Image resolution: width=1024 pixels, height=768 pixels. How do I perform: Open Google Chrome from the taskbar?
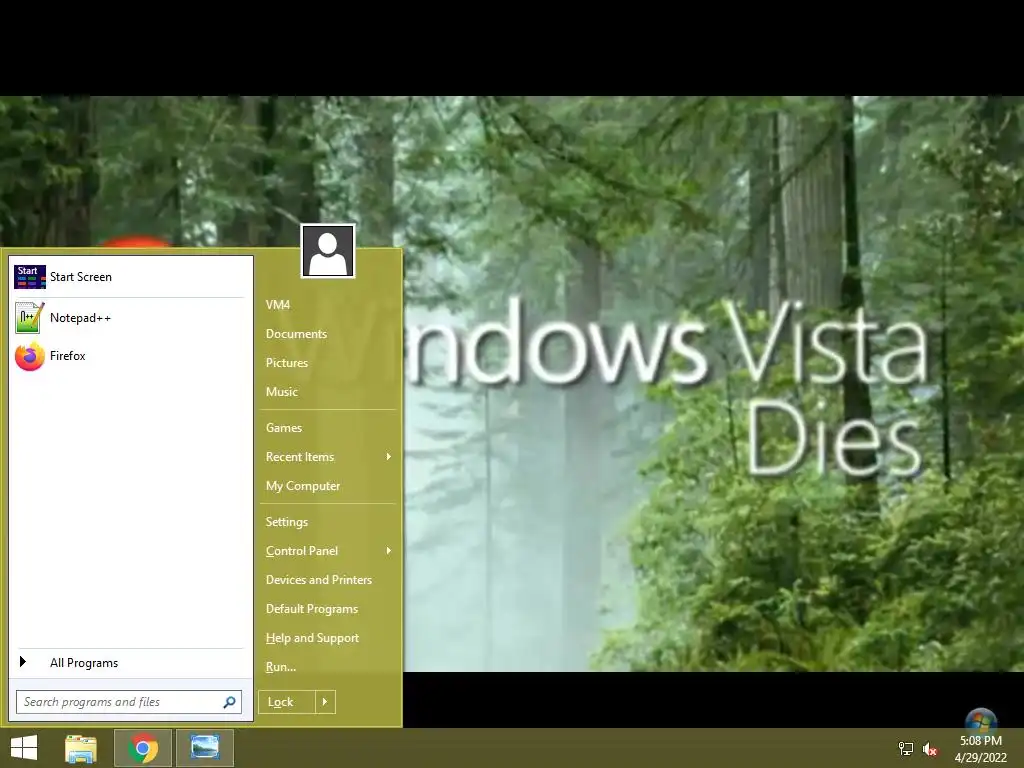pyautogui.click(x=143, y=748)
